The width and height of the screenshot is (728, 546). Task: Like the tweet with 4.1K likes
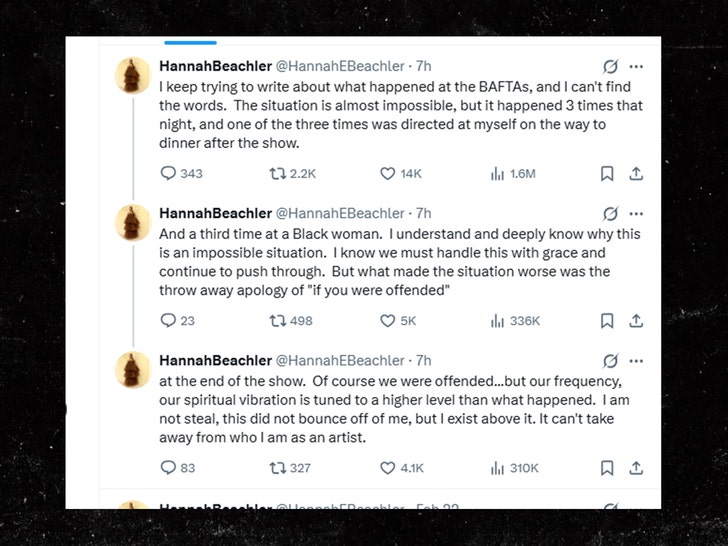pos(388,467)
